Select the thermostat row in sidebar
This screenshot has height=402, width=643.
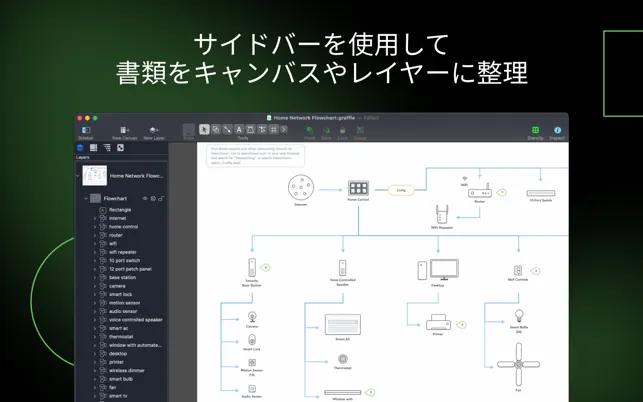coord(121,337)
